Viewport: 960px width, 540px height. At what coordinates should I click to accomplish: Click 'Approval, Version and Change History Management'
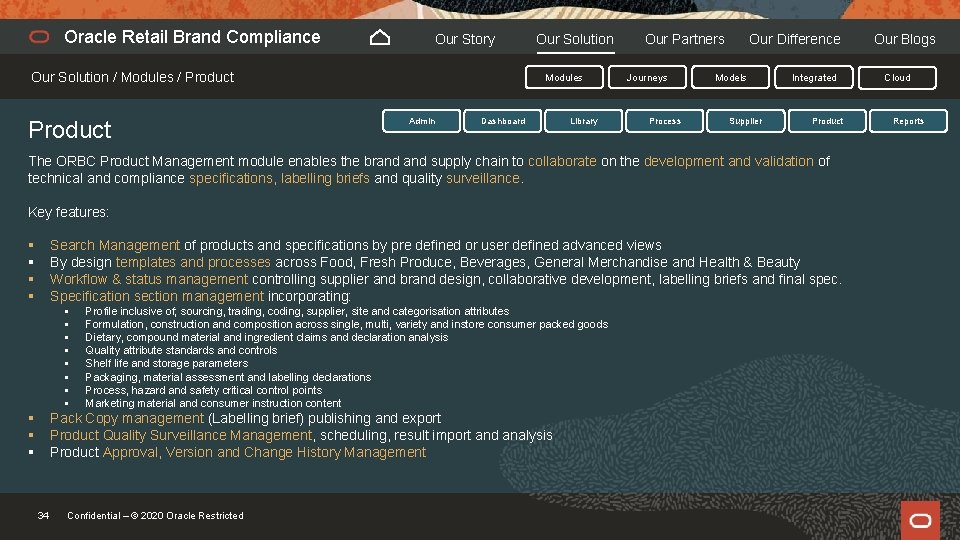click(x=264, y=452)
